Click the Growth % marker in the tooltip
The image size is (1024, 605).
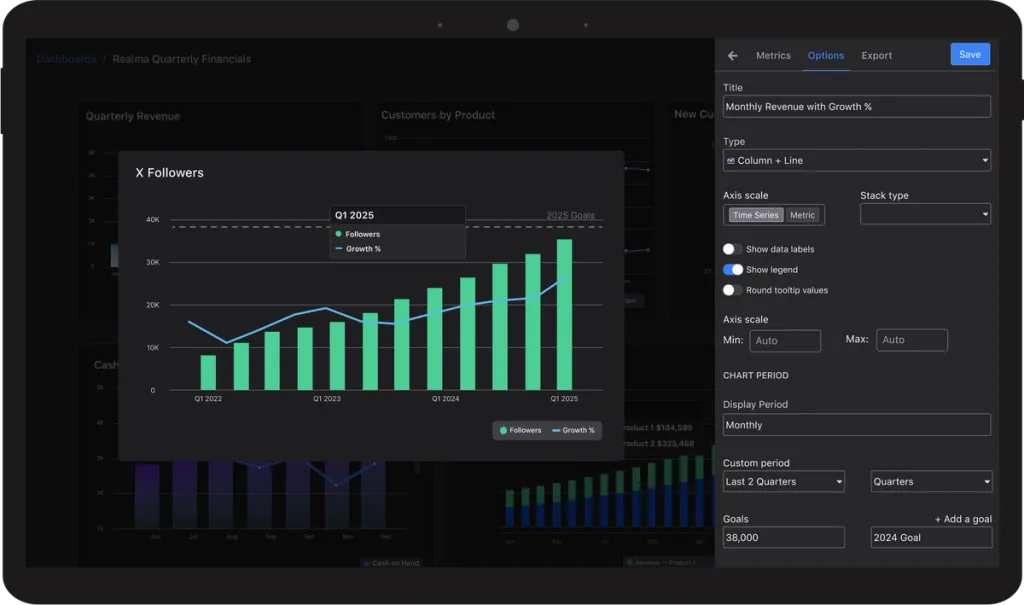pyautogui.click(x=339, y=249)
